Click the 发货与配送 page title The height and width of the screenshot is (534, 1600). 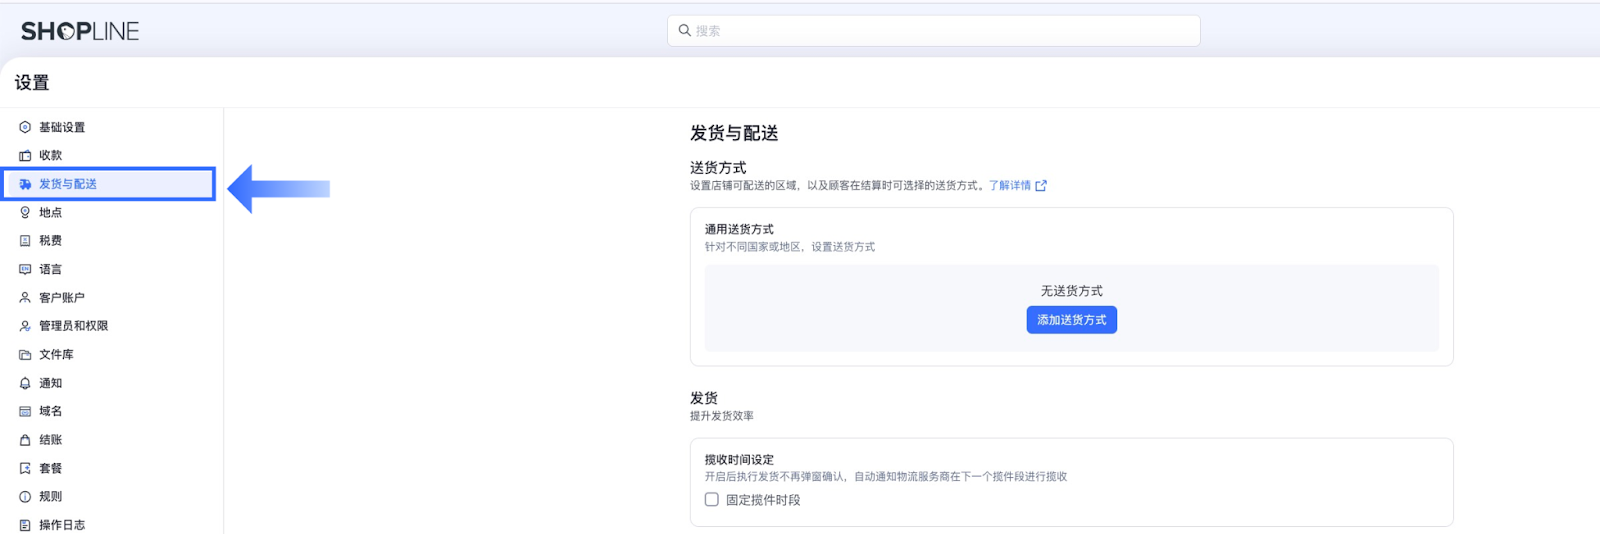734,133
